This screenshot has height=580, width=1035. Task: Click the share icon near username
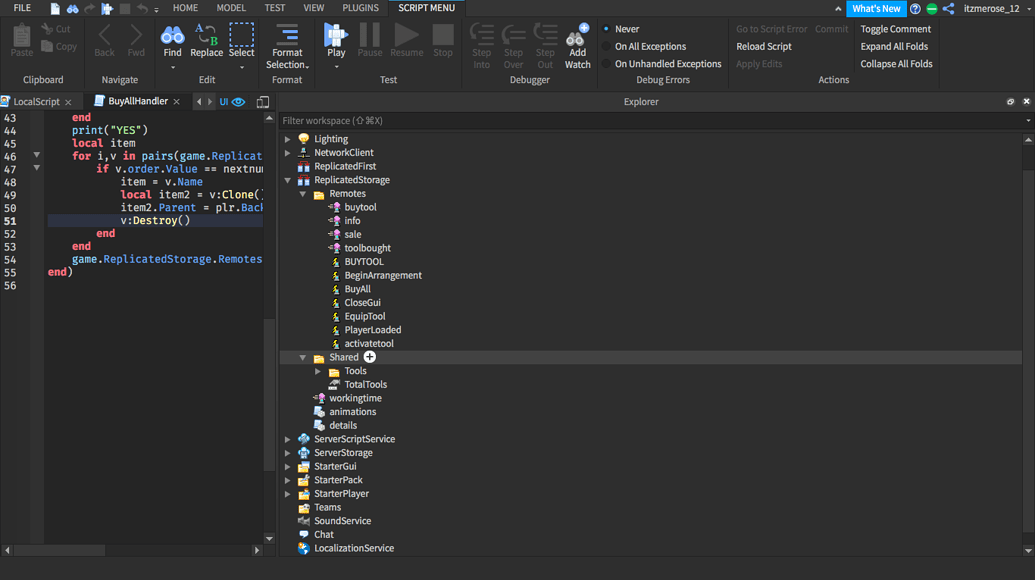click(949, 9)
